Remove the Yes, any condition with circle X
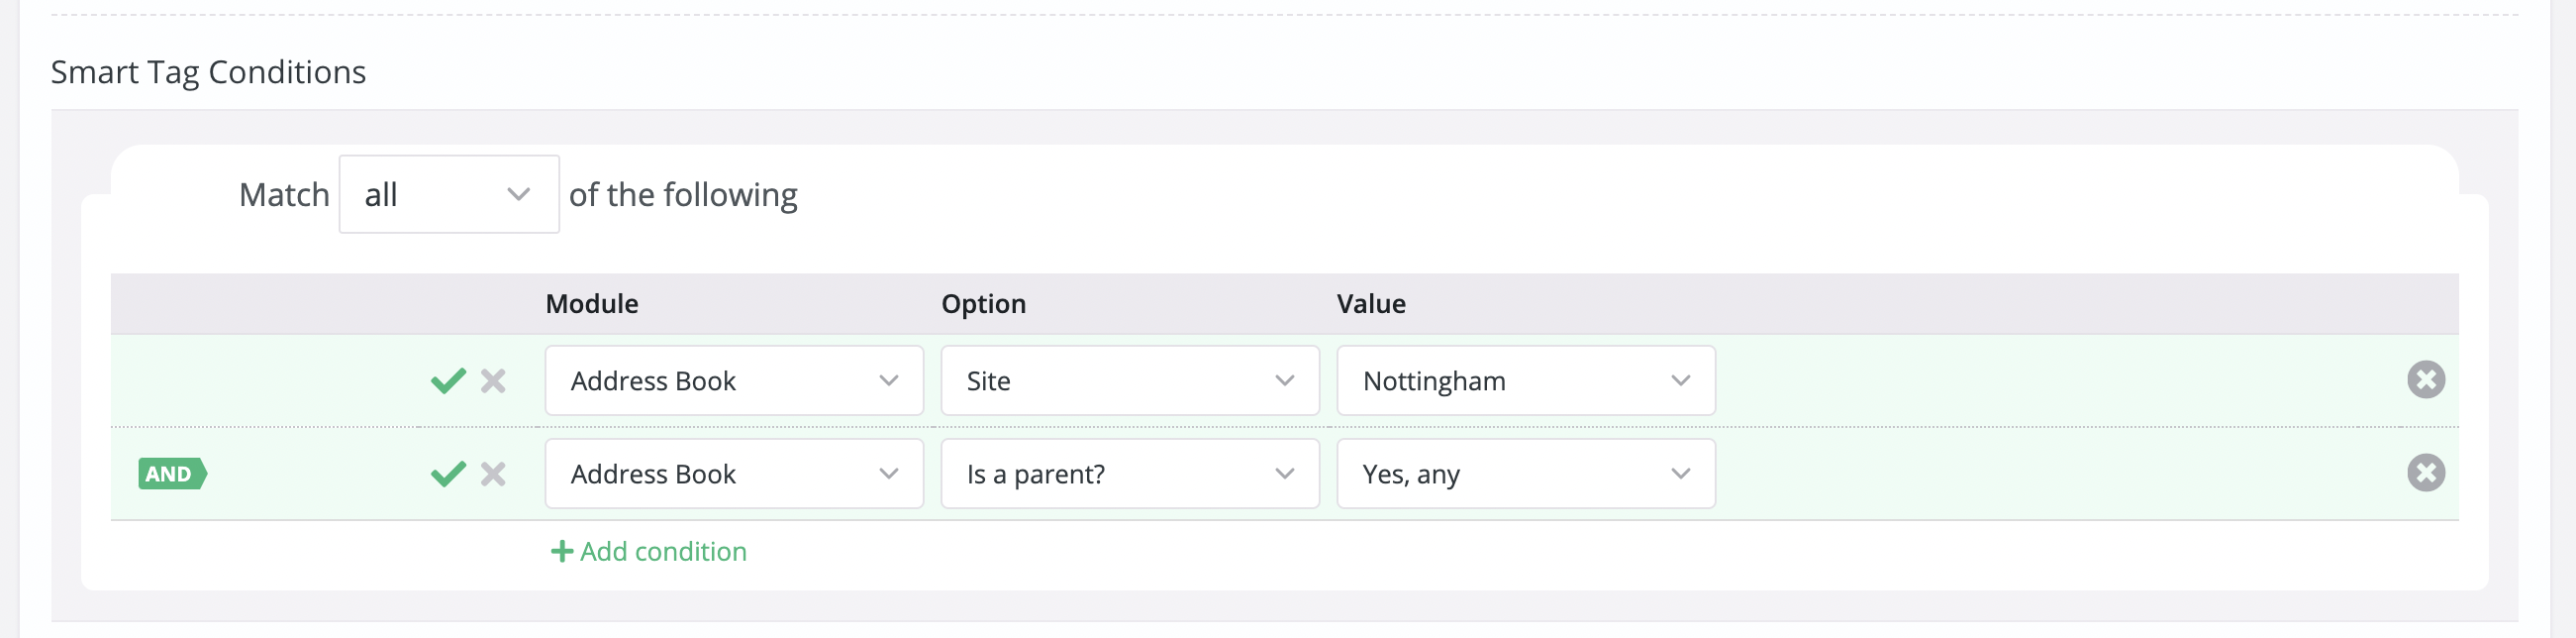 click(2426, 473)
